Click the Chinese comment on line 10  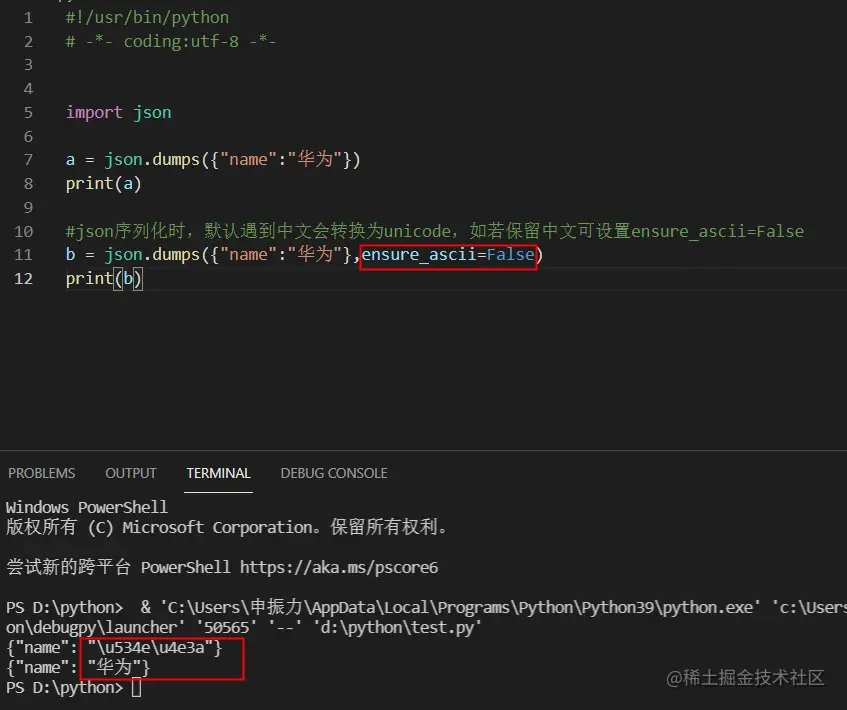coord(435,231)
